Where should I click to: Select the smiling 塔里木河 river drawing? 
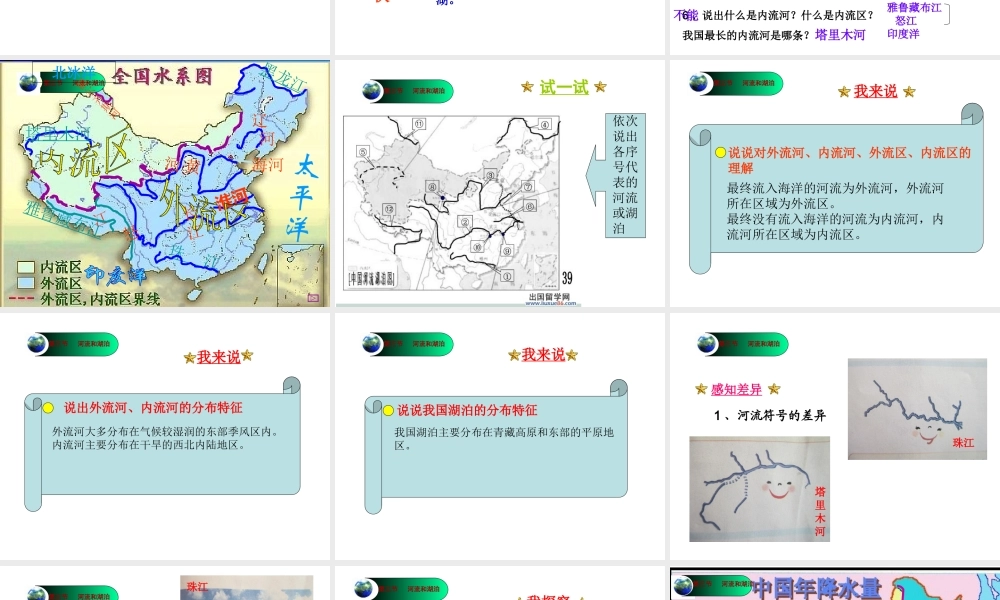[x=760, y=489]
